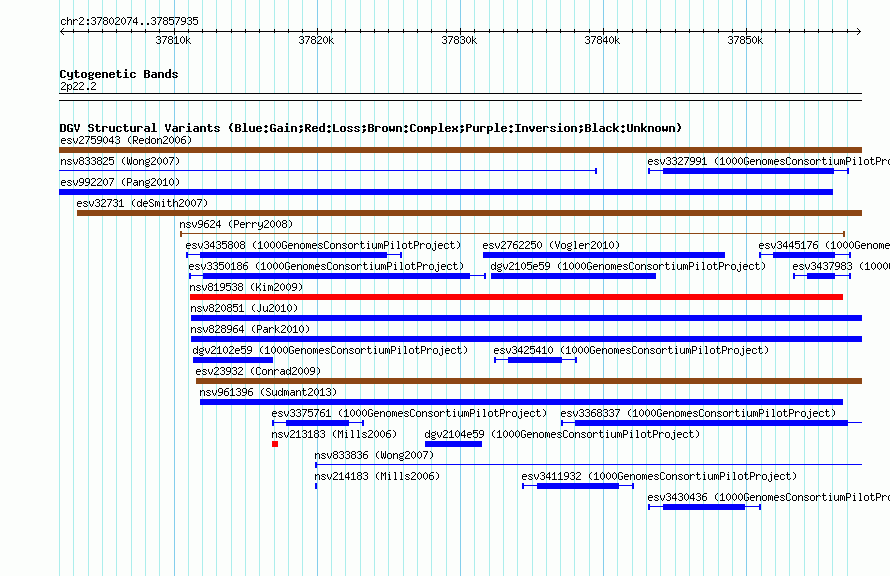This screenshot has height=576, width=890.
Task: Click the esv2759043 (Redon2006) brown variant bar
Action: click(x=460, y=150)
